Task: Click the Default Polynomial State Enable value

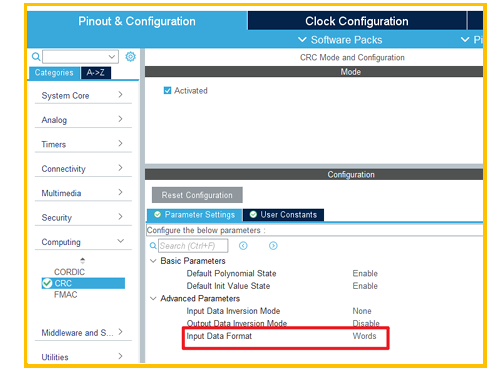Action: pos(365,274)
